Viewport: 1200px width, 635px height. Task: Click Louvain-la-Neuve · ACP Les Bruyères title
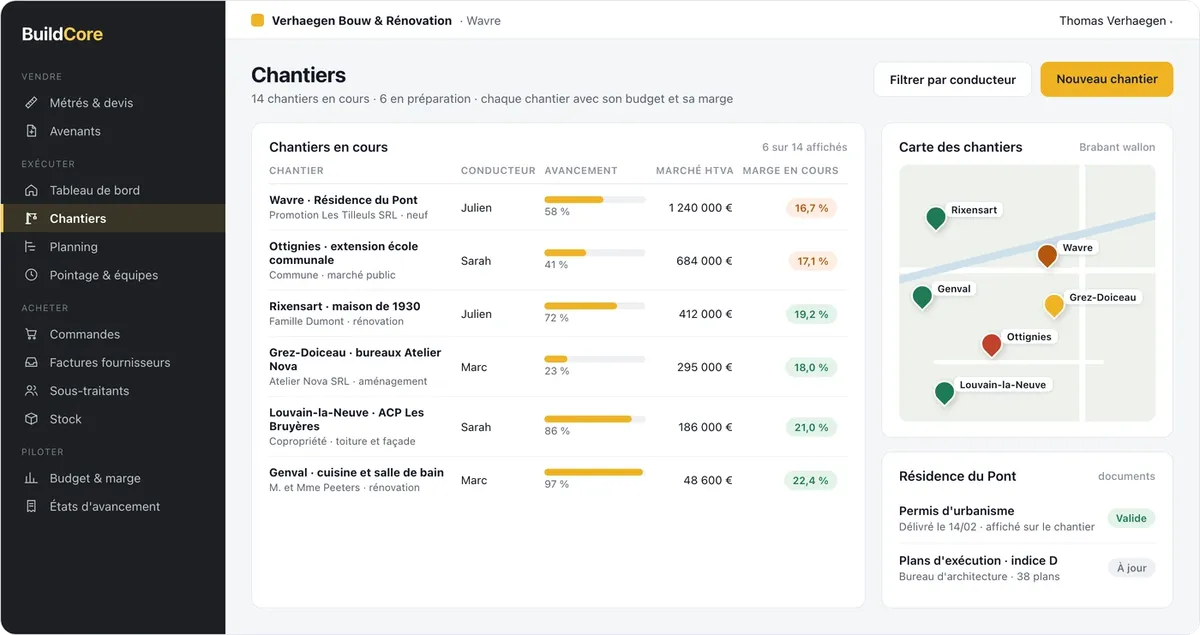346,419
